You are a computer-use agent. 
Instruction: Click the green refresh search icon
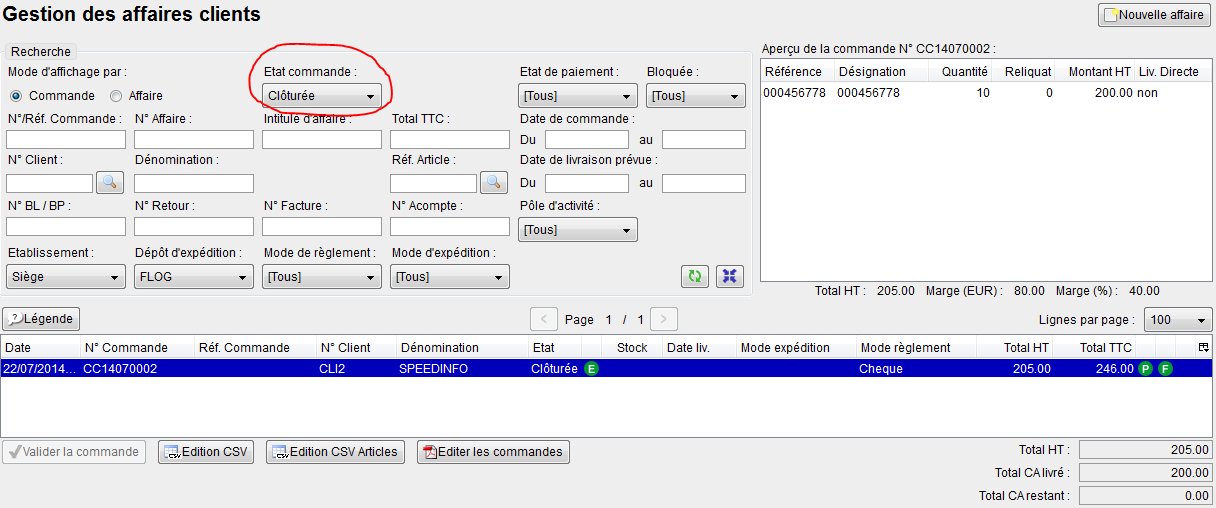click(x=695, y=276)
